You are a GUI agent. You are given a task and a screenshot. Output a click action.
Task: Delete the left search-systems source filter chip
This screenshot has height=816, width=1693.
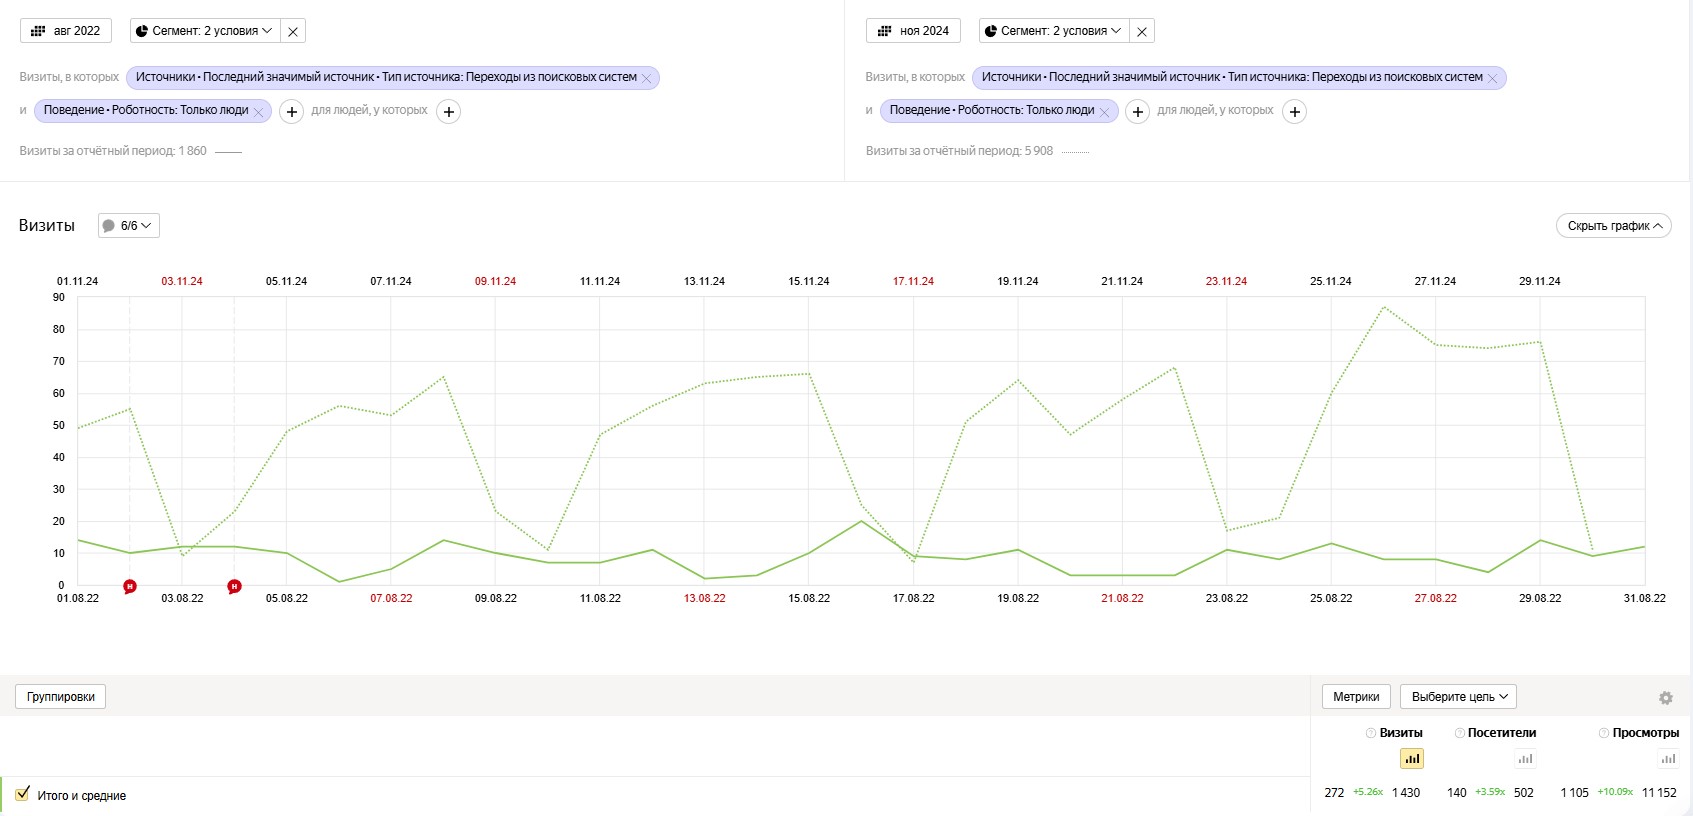click(x=647, y=79)
